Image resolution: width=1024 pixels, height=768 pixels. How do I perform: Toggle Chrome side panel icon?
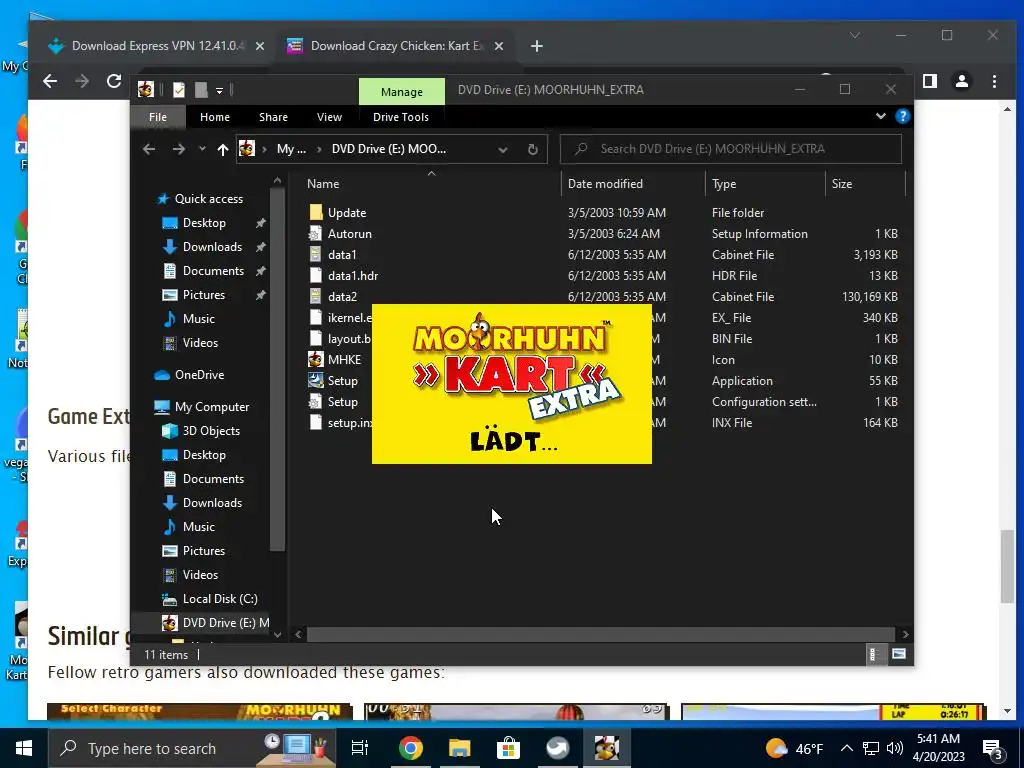(930, 81)
